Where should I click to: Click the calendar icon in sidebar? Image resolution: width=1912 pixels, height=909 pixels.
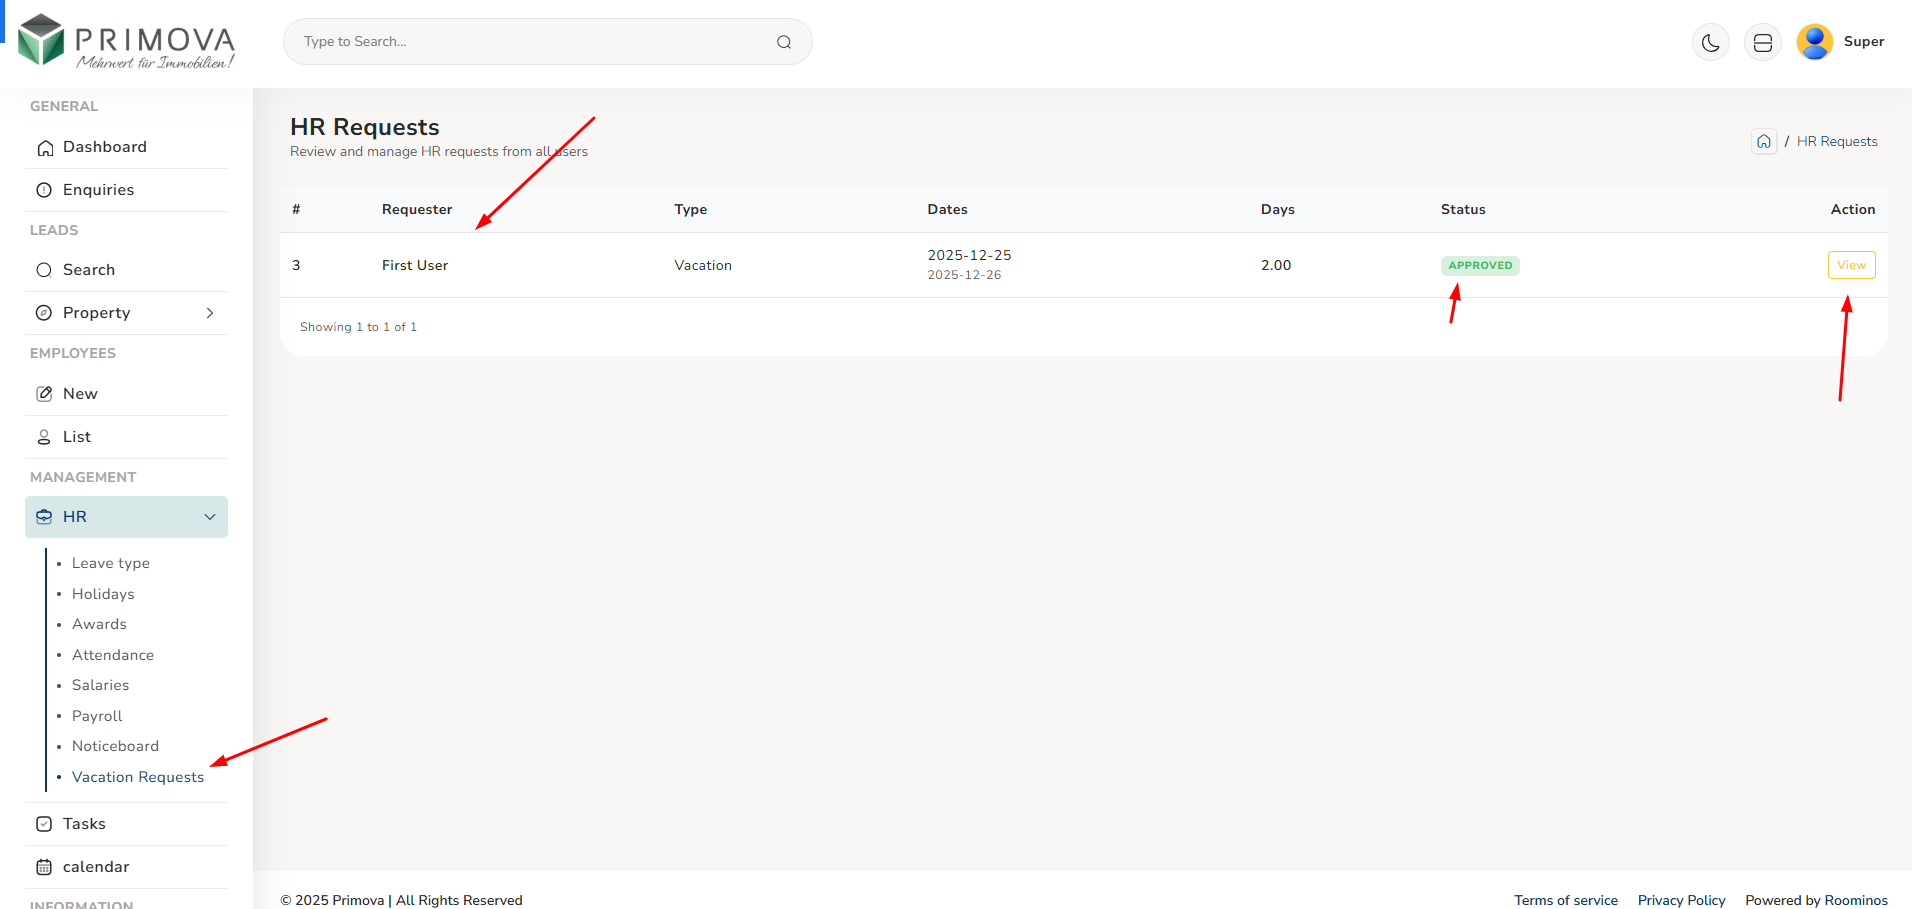pyautogui.click(x=44, y=867)
